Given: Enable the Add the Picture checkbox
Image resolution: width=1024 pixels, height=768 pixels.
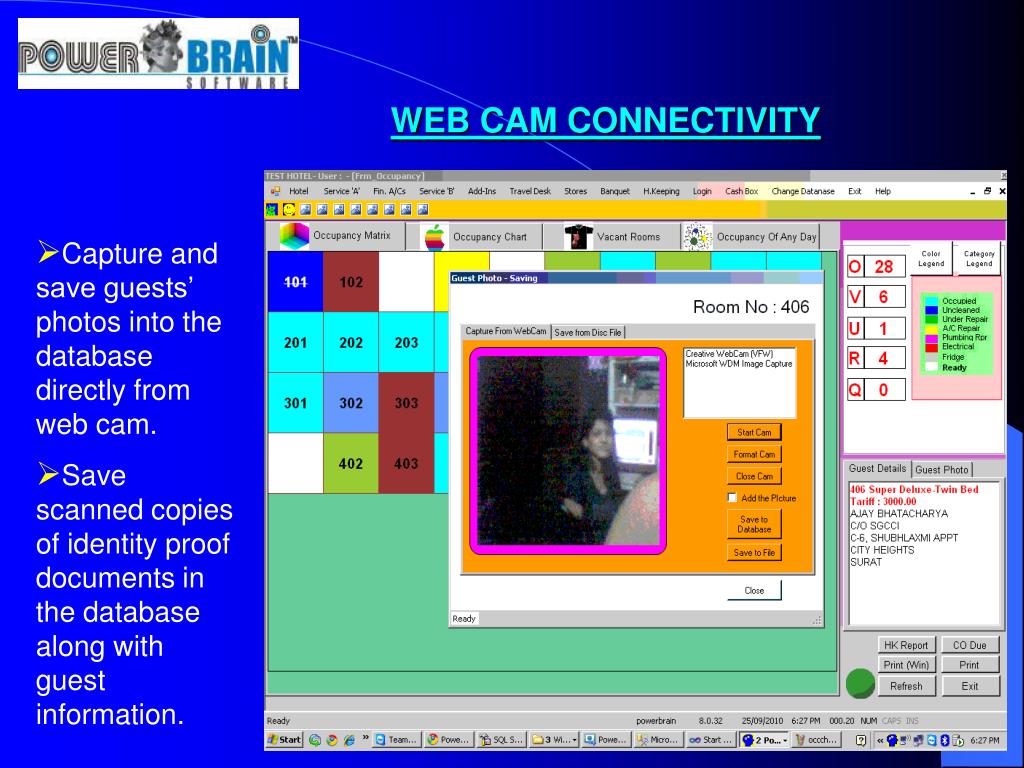Looking at the screenshot, I should click(x=733, y=498).
